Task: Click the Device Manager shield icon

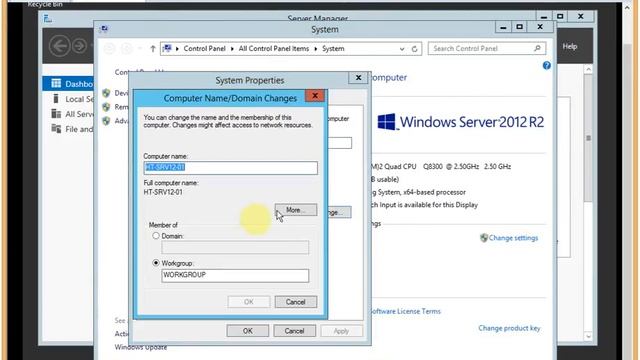Action: (106, 93)
